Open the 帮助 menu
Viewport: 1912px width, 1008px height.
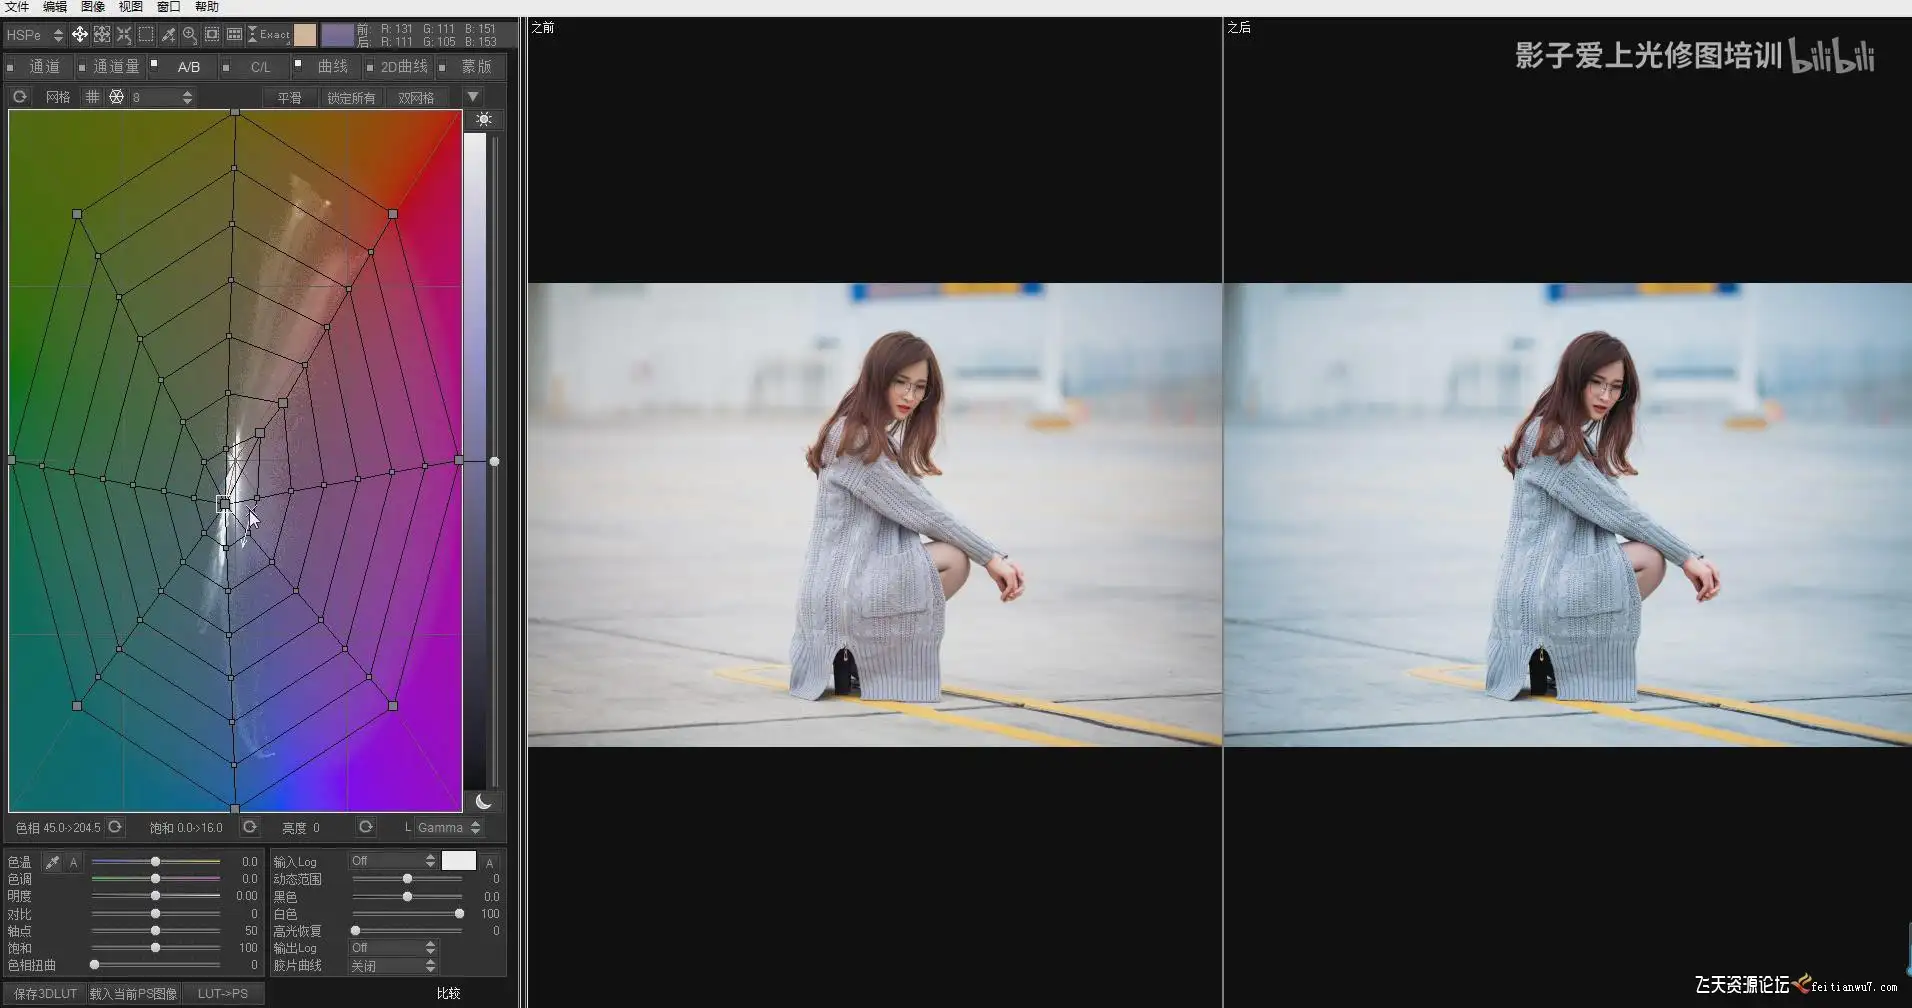tap(207, 7)
